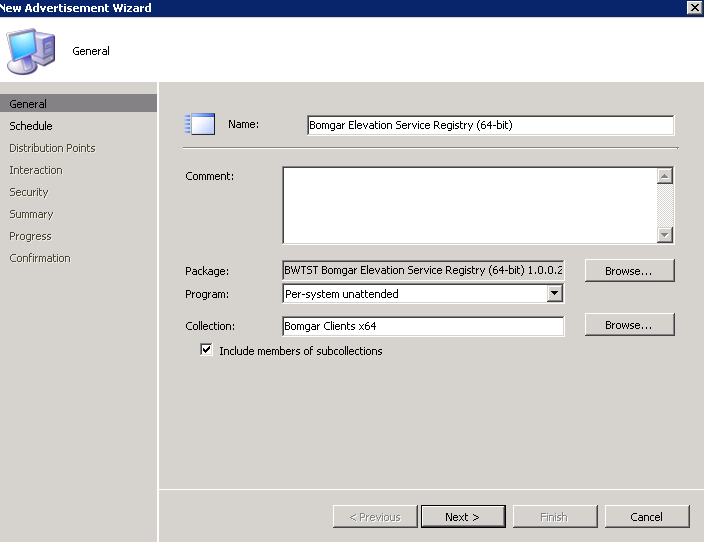Screen dimensions: 704x542
Task: Click the Package text field
Action: [423, 270]
